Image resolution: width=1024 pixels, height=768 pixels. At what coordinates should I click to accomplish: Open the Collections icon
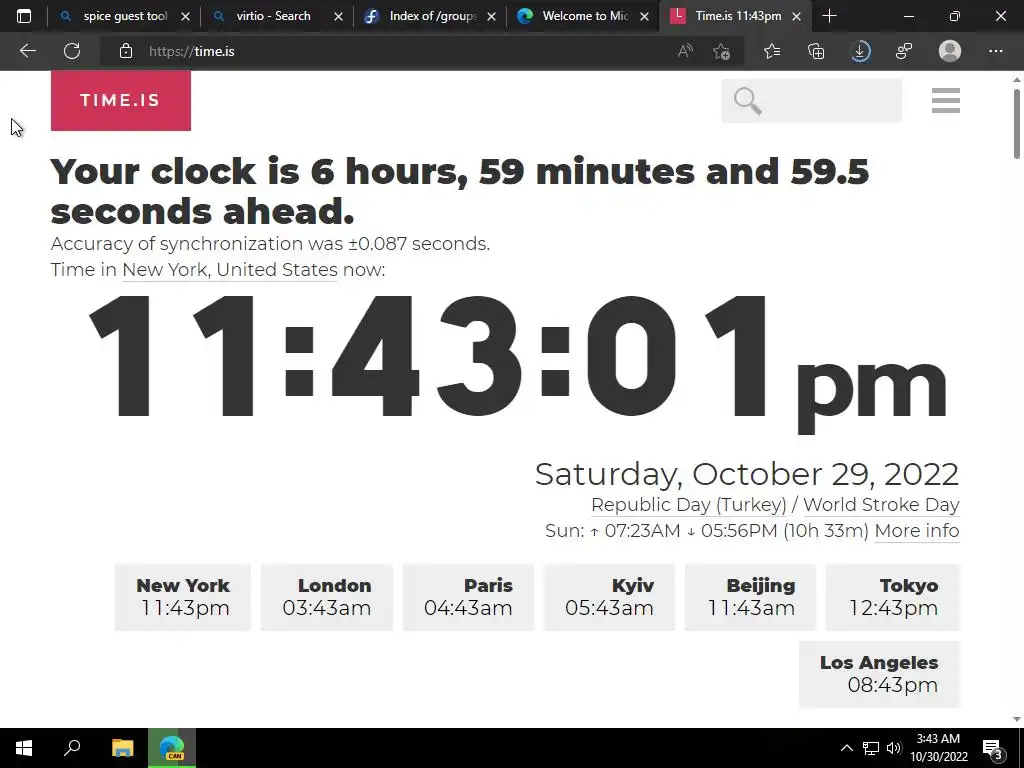[x=816, y=51]
